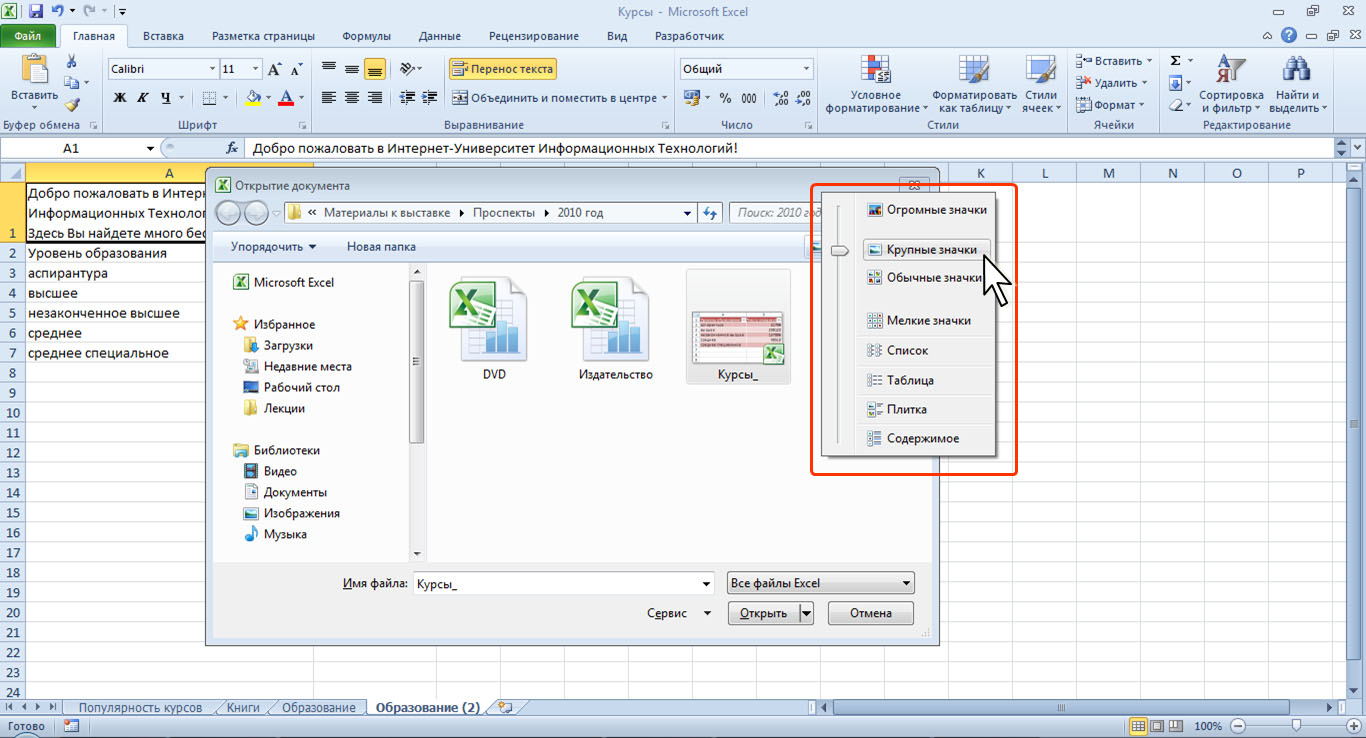Click the Undo icon in quick access toolbar

tap(58, 12)
